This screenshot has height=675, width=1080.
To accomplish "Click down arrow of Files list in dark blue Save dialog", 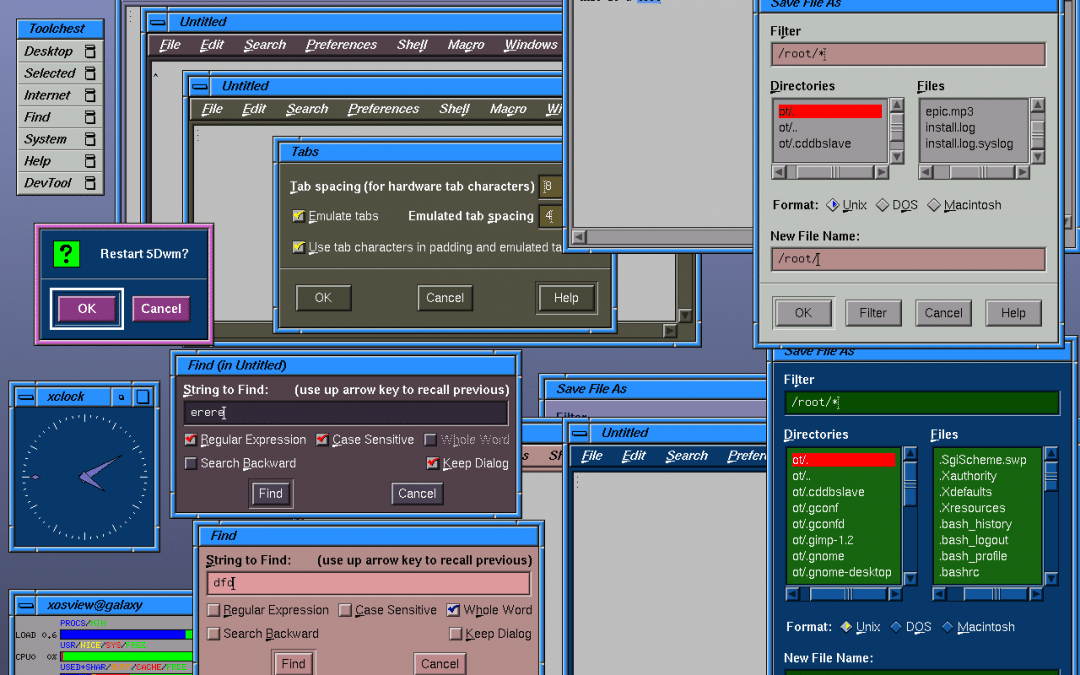I will pyautogui.click(x=1051, y=578).
